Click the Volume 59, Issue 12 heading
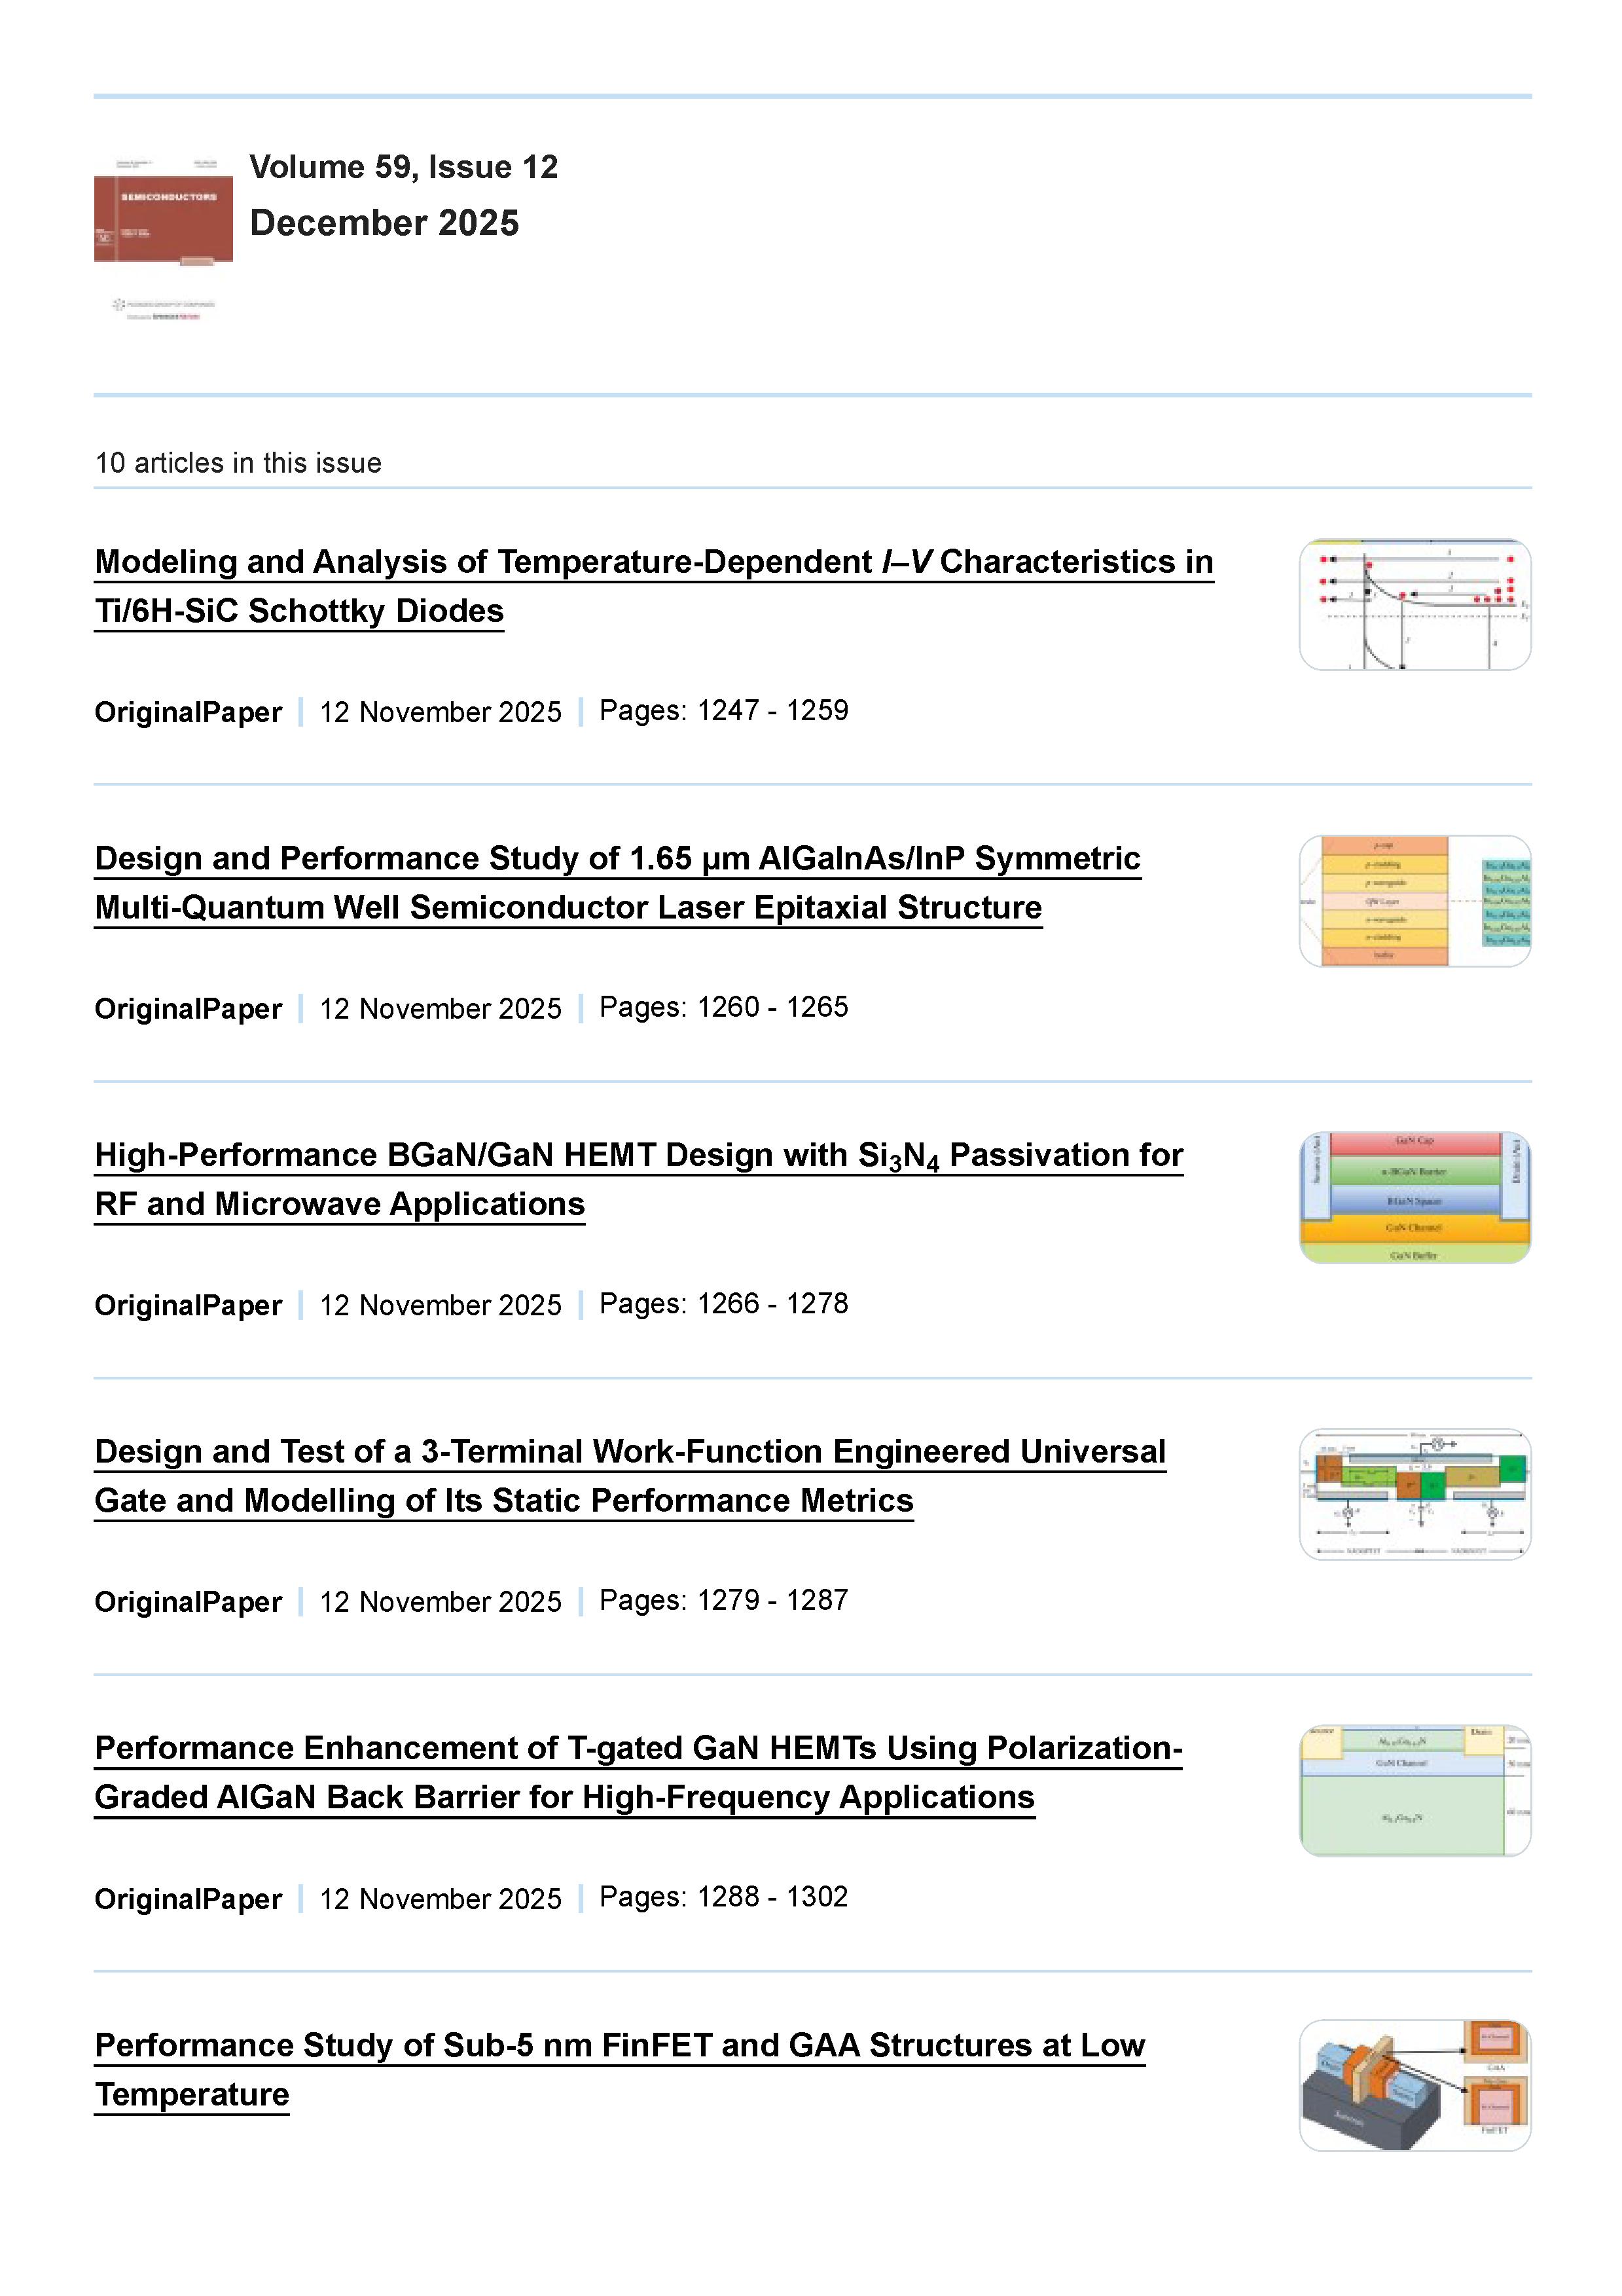This screenshot has width=1622, height=2296. tap(403, 167)
